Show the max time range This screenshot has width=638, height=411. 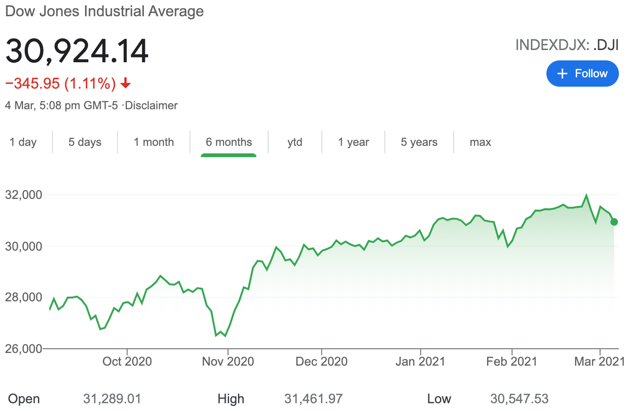(x=481, y=142)
